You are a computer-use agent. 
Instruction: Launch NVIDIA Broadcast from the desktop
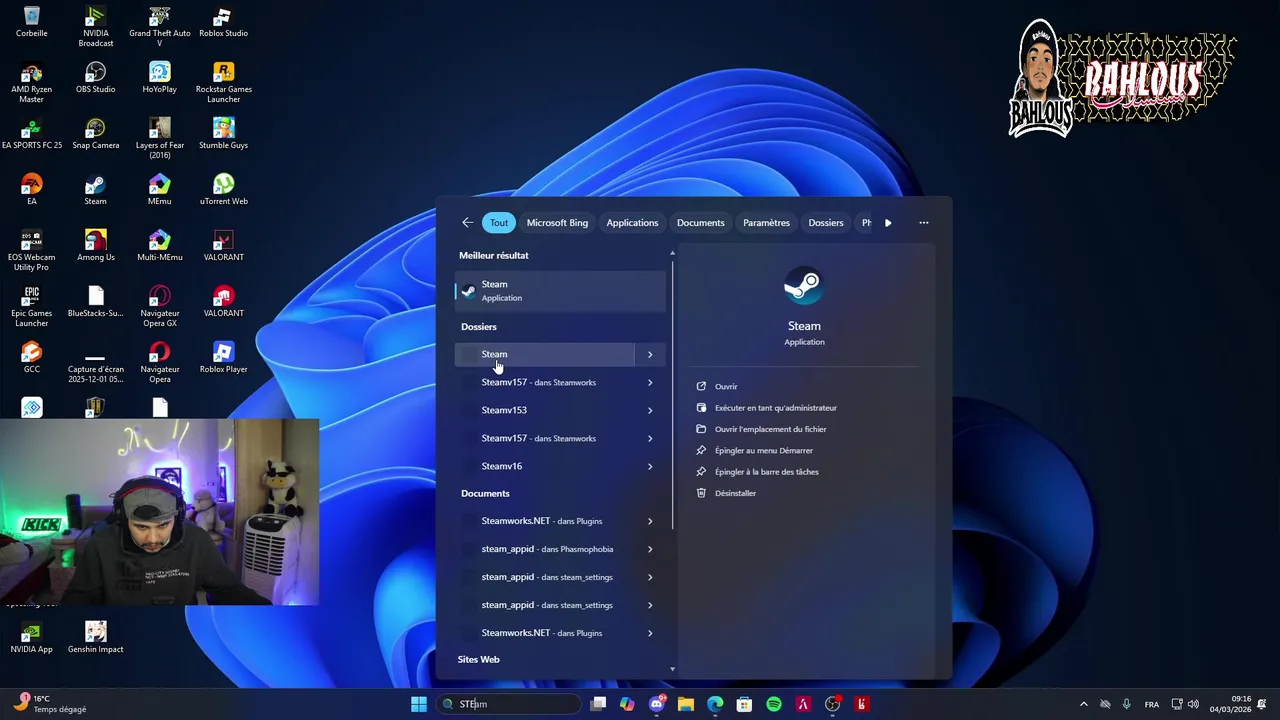coord(96,27)
